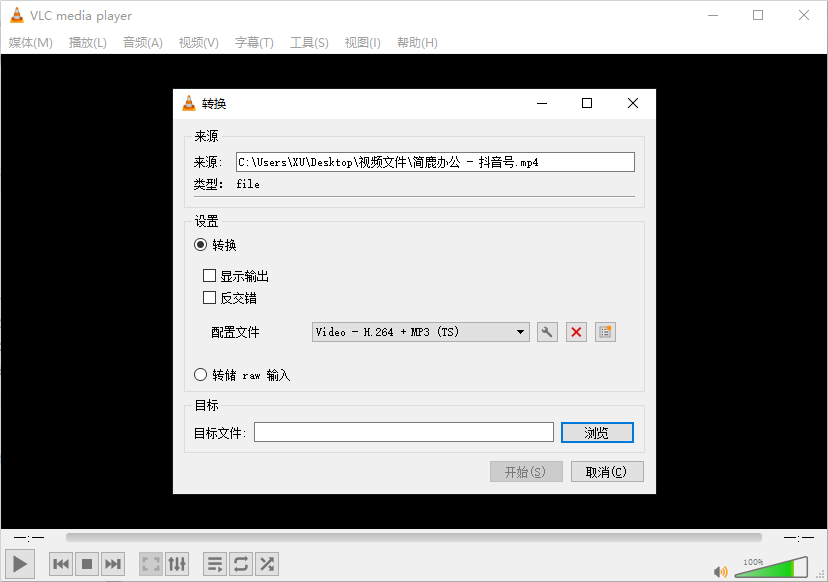Create a new profile using the list icon
Image resolution: width=828 pixels, height=582 pixels.
click(x=604, y=331)
